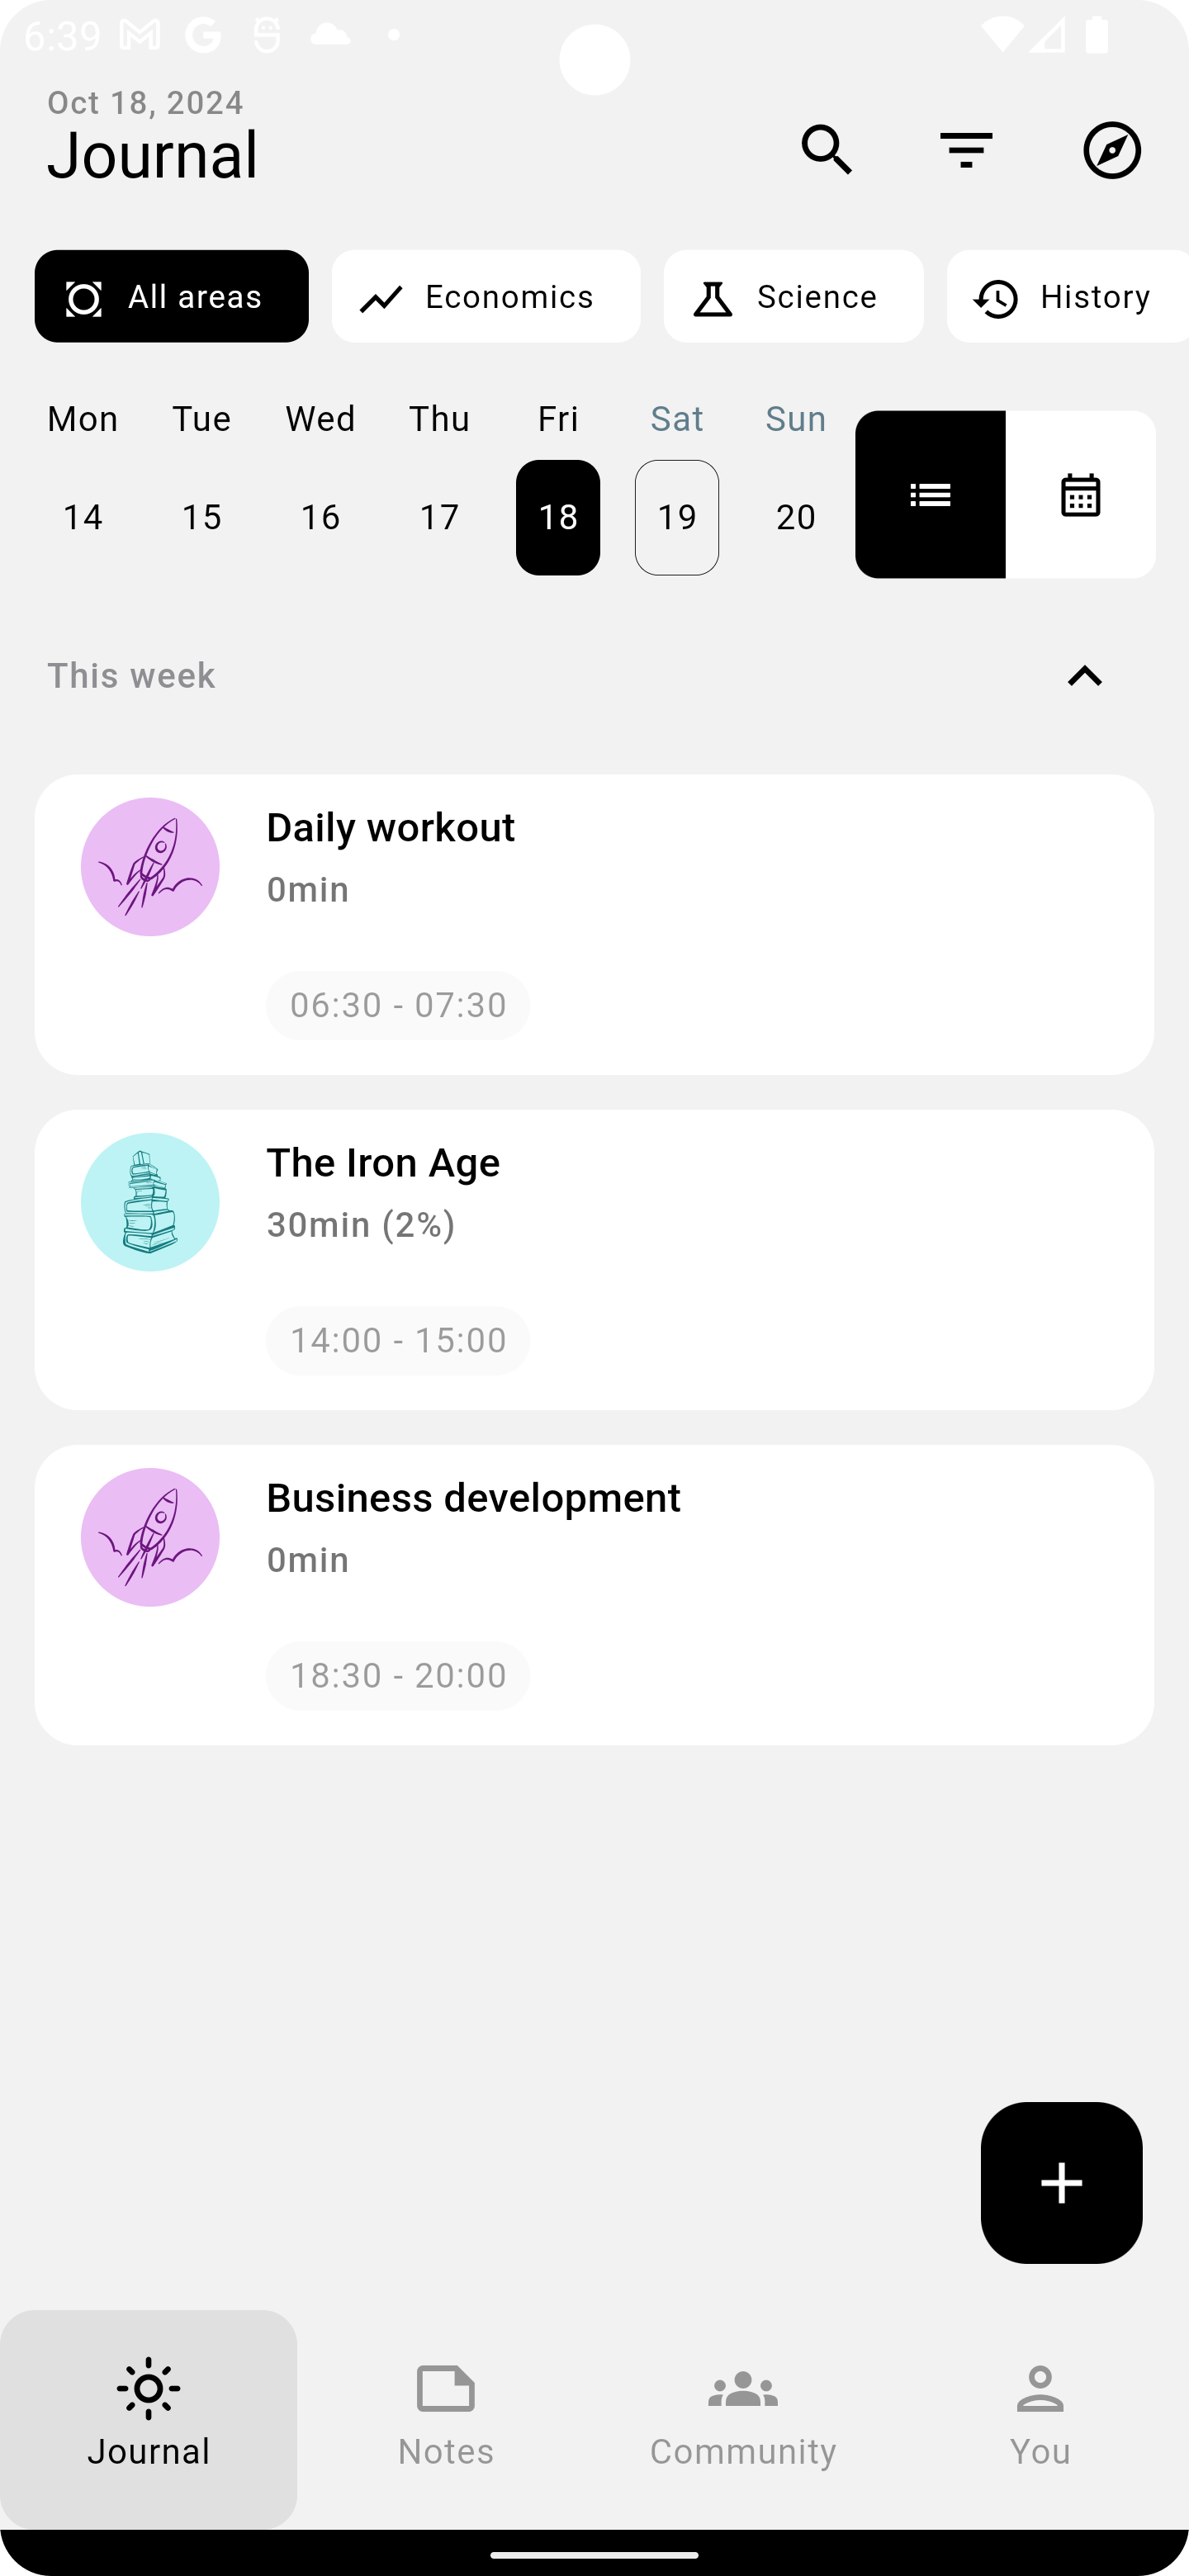The height and width of the screenshot is (2576, 1189).
Task: Filter by the Science area
Action: tap(793, 296)
